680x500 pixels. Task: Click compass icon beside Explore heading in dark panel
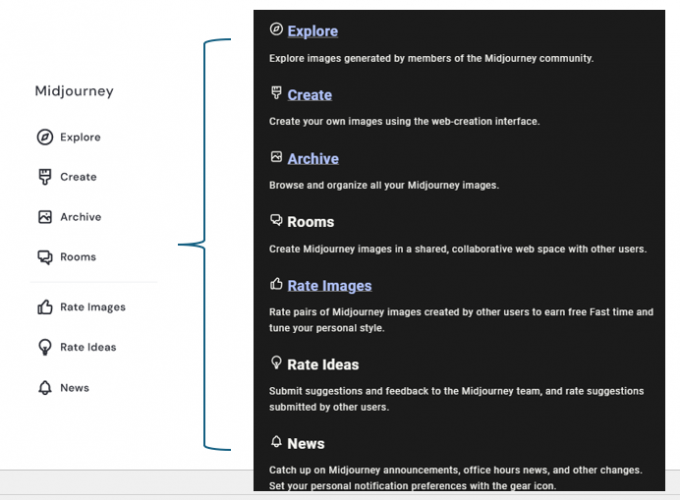276,29
